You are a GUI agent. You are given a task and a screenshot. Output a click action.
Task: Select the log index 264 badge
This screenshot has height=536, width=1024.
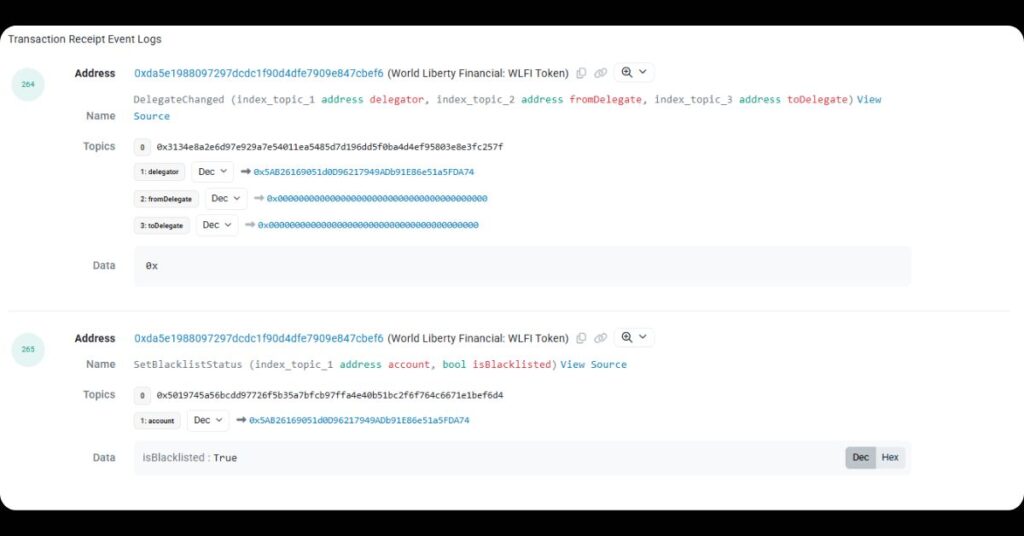click(28, 84)
